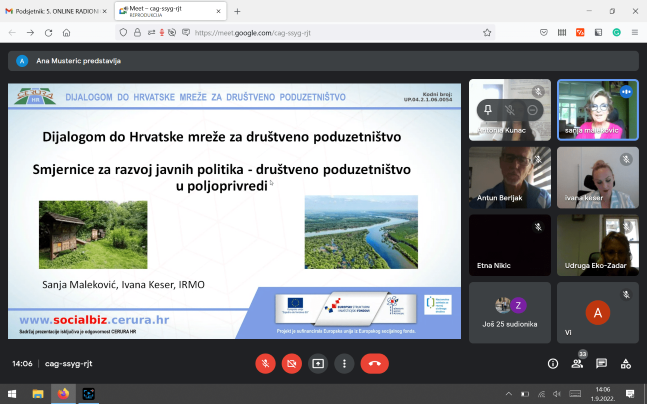The width and height of the screenshot is (647, 404).
Task: Open Firefox hamburger application menu
Action: pos(634,32)
